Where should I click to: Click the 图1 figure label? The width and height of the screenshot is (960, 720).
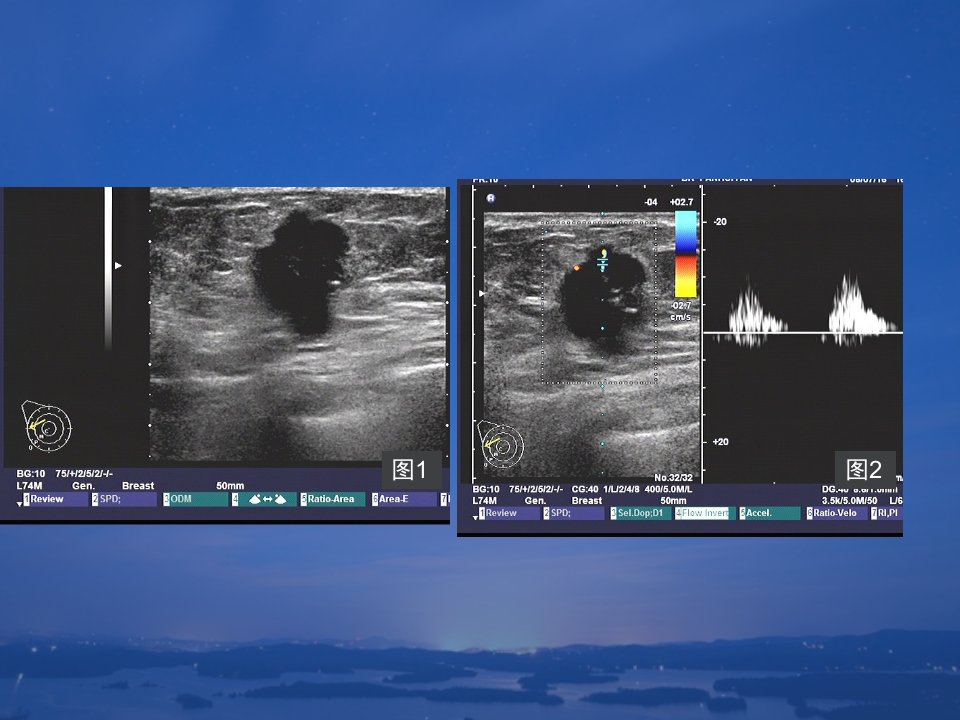pos(410,470)
